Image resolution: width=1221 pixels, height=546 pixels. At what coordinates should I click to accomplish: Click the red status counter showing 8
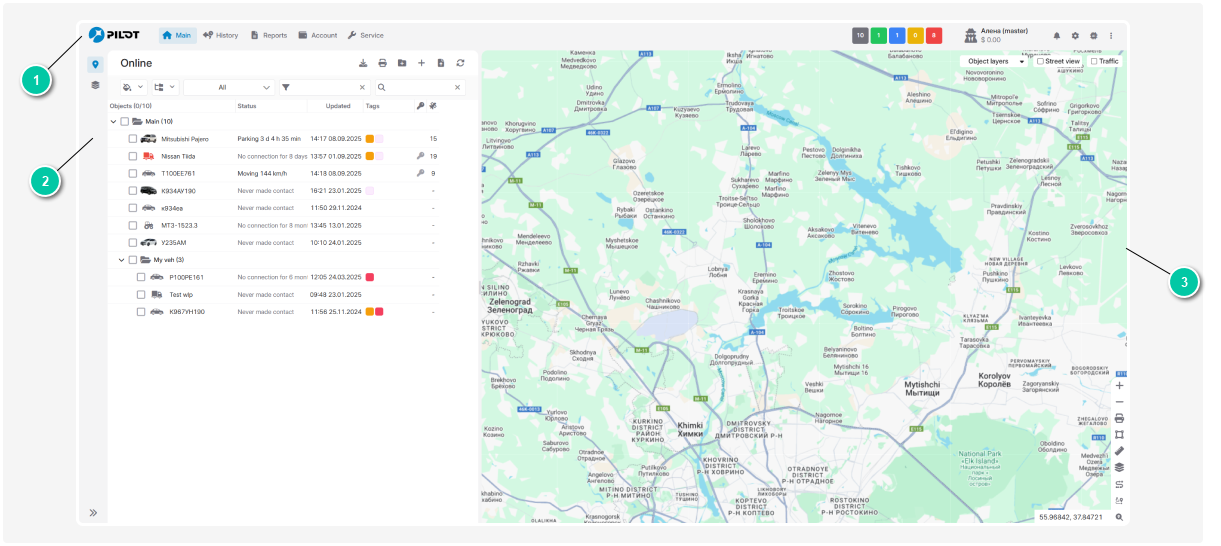933,36
